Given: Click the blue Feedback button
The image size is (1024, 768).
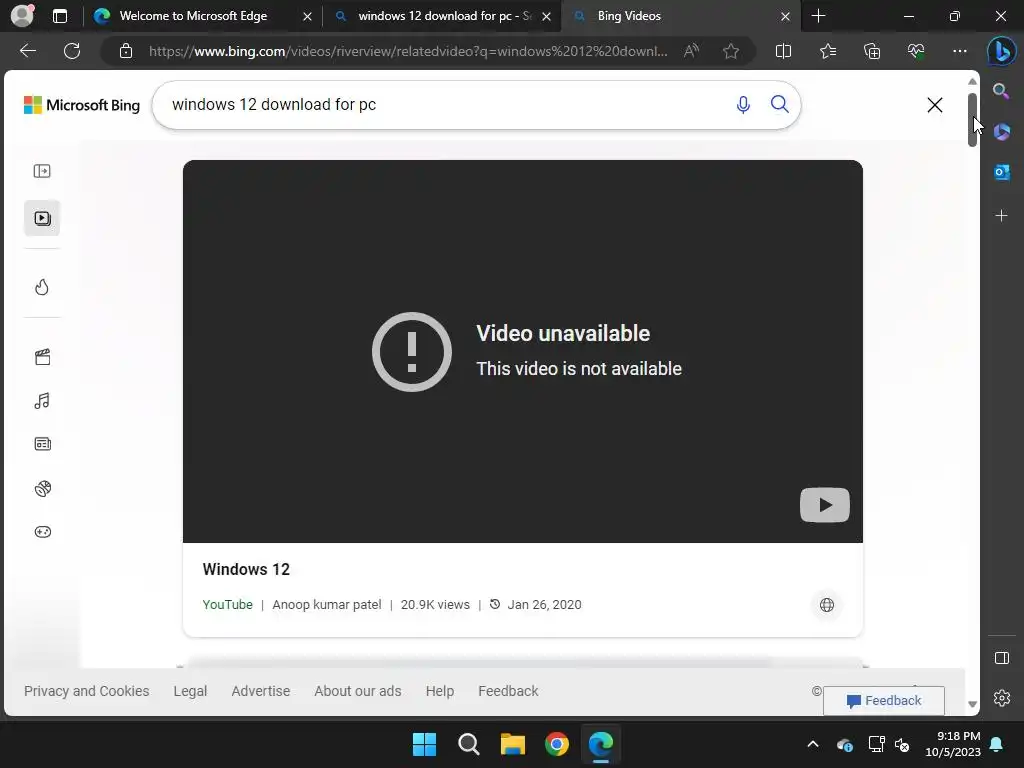Looking at the screenshot, I should (x=884, y=700).
